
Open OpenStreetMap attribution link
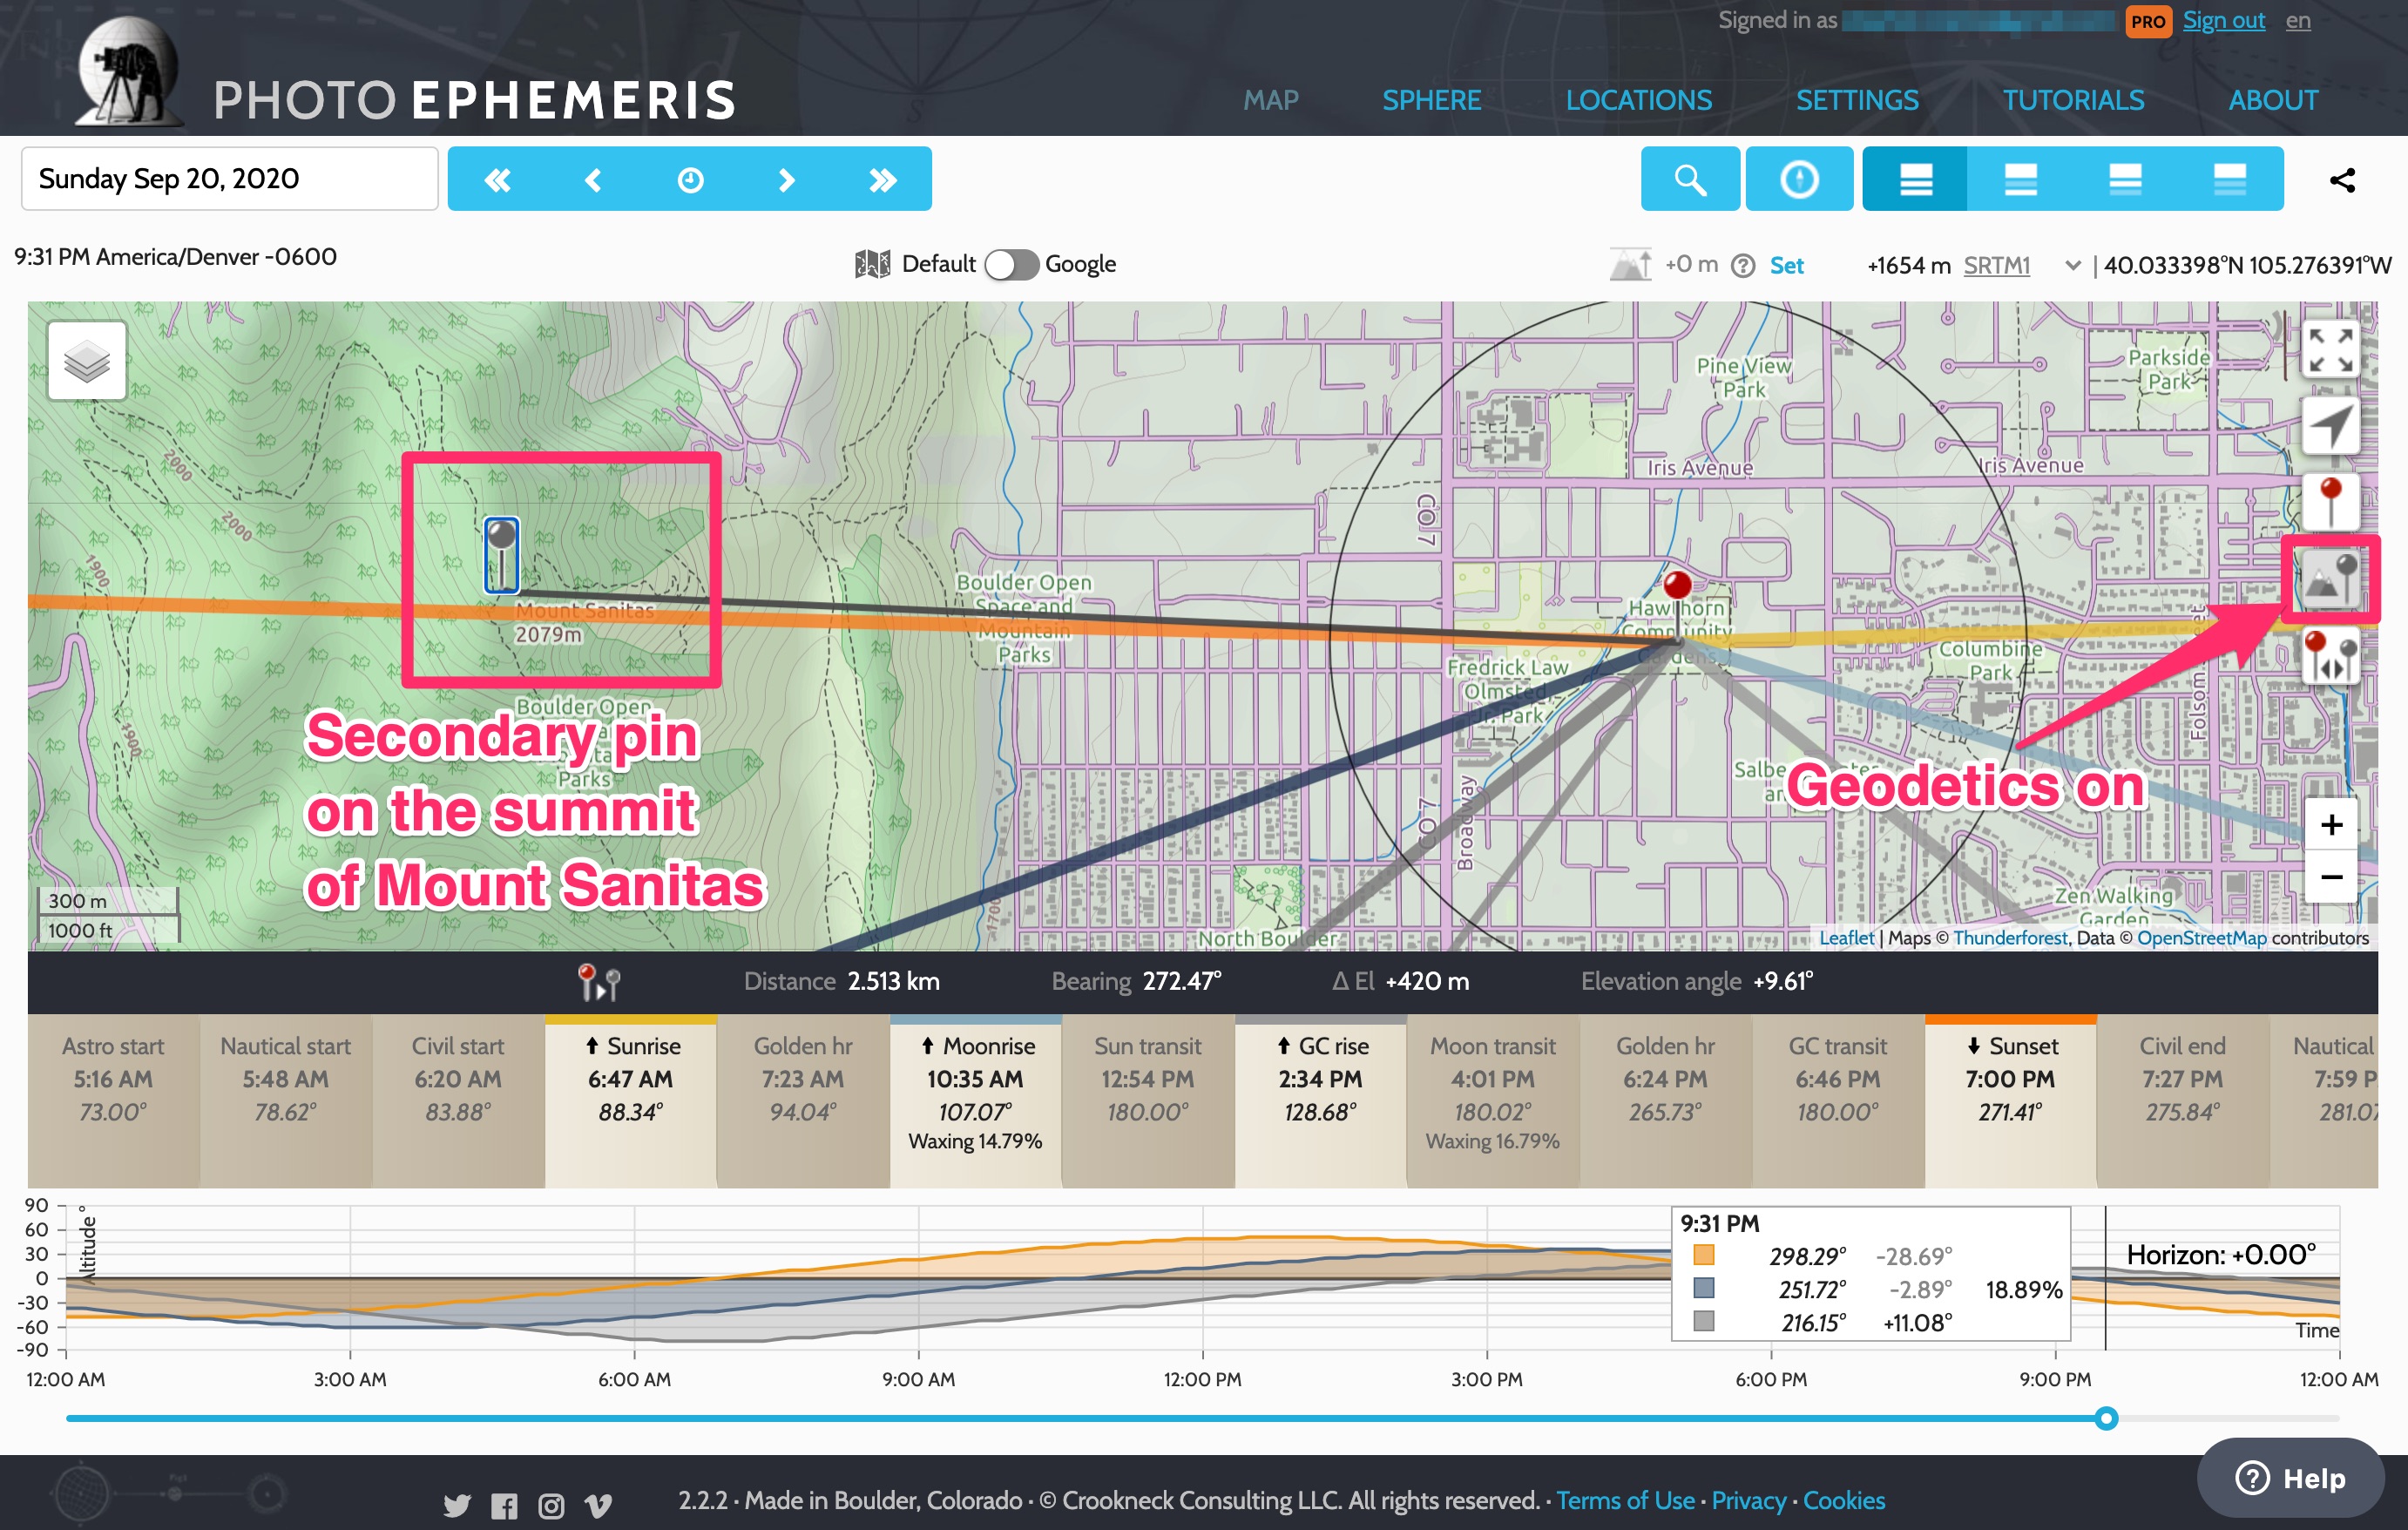2201,938
